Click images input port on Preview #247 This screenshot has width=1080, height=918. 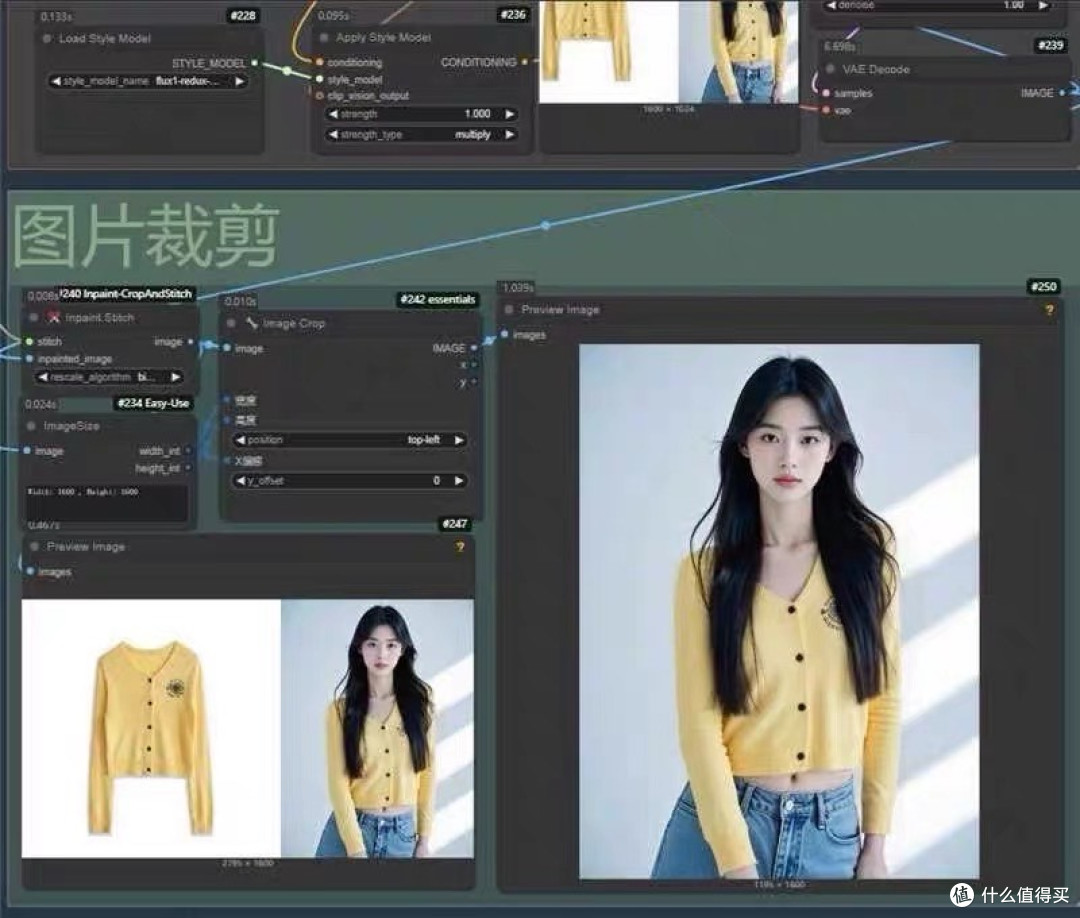click(30, 571)
